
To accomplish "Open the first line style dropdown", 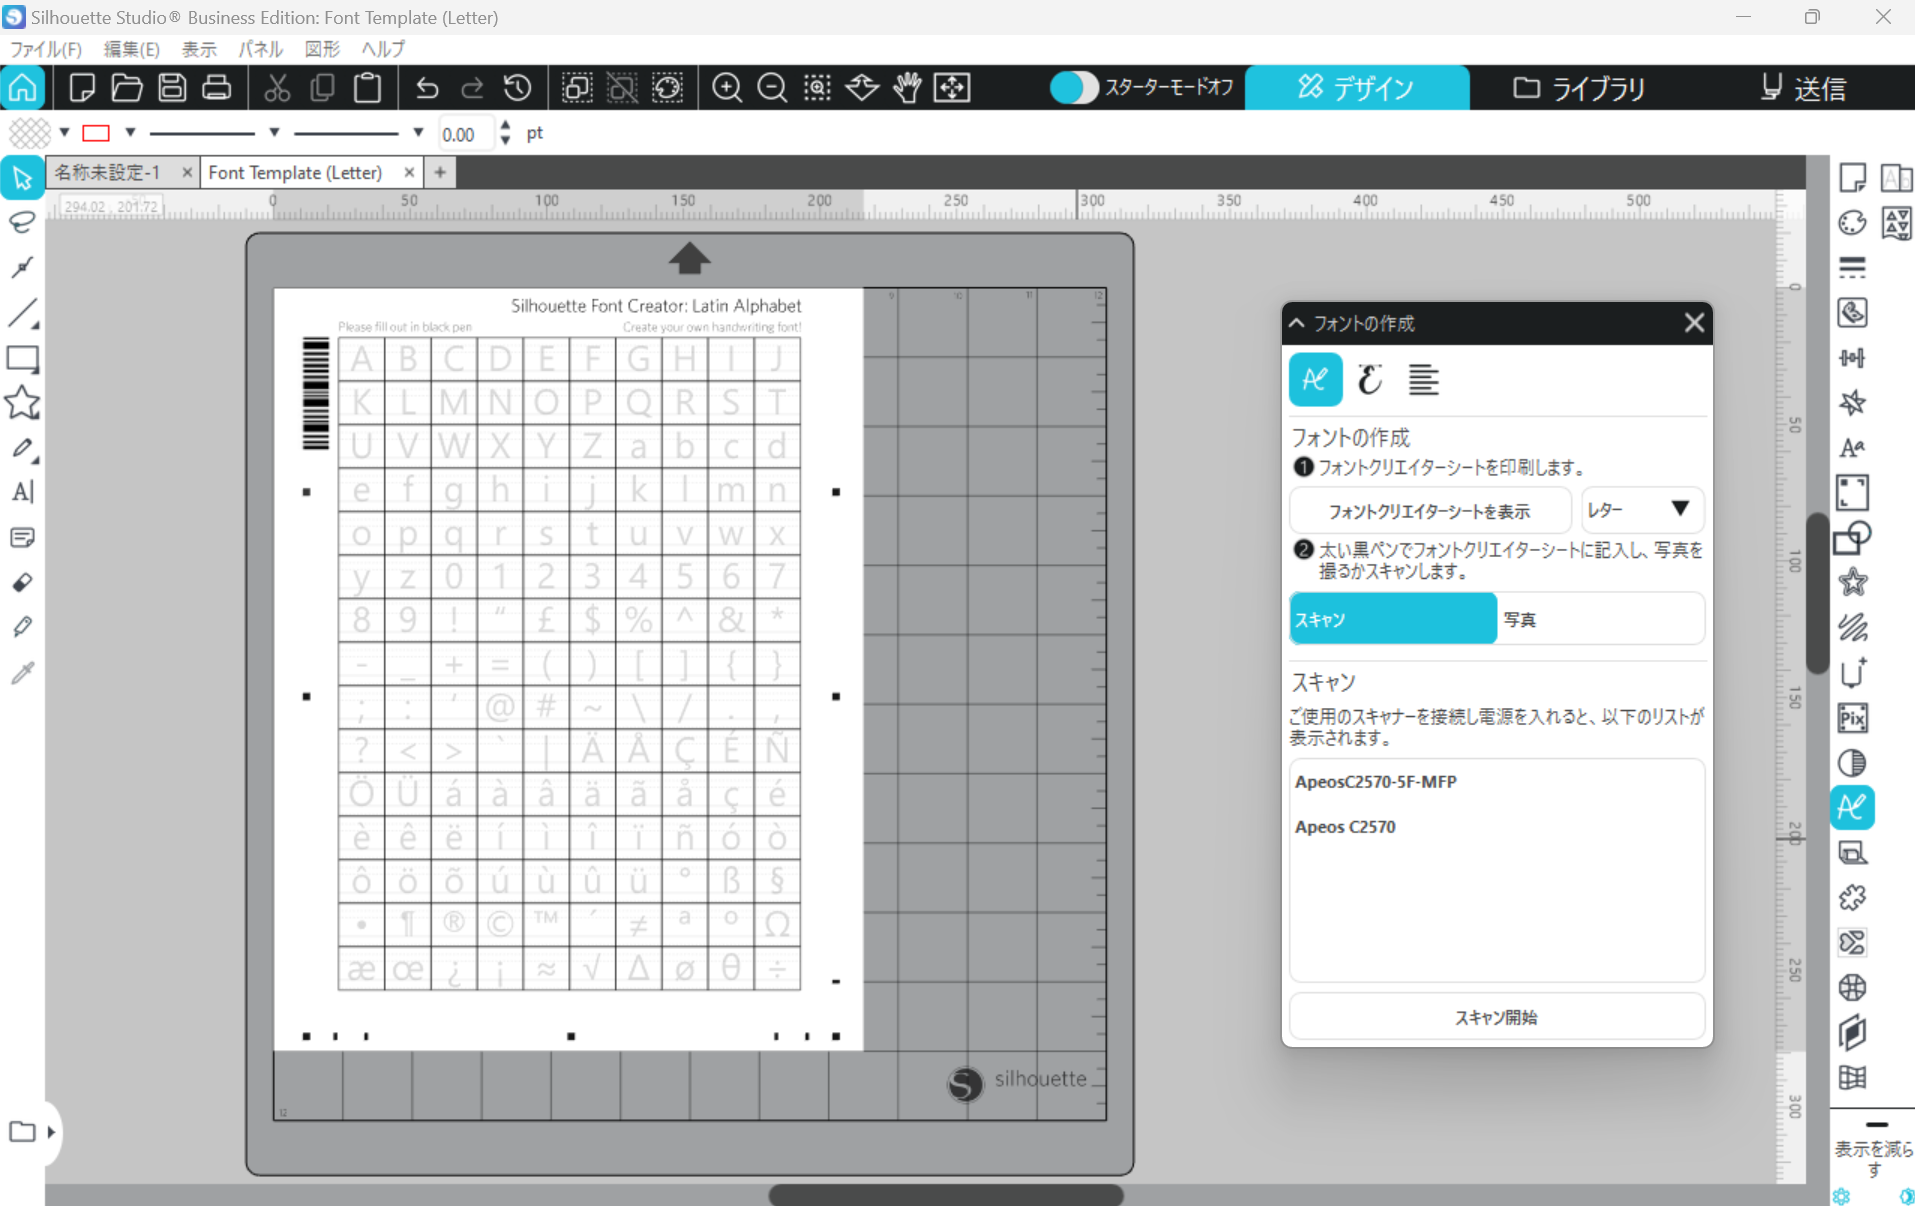I will (273, 132).
